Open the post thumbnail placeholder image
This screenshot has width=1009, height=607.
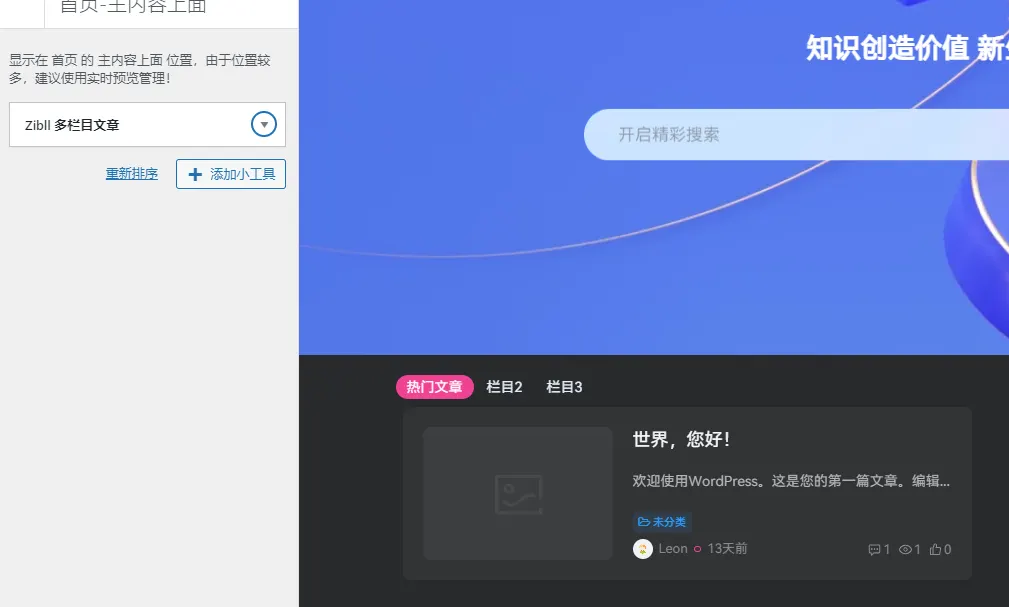518,494
